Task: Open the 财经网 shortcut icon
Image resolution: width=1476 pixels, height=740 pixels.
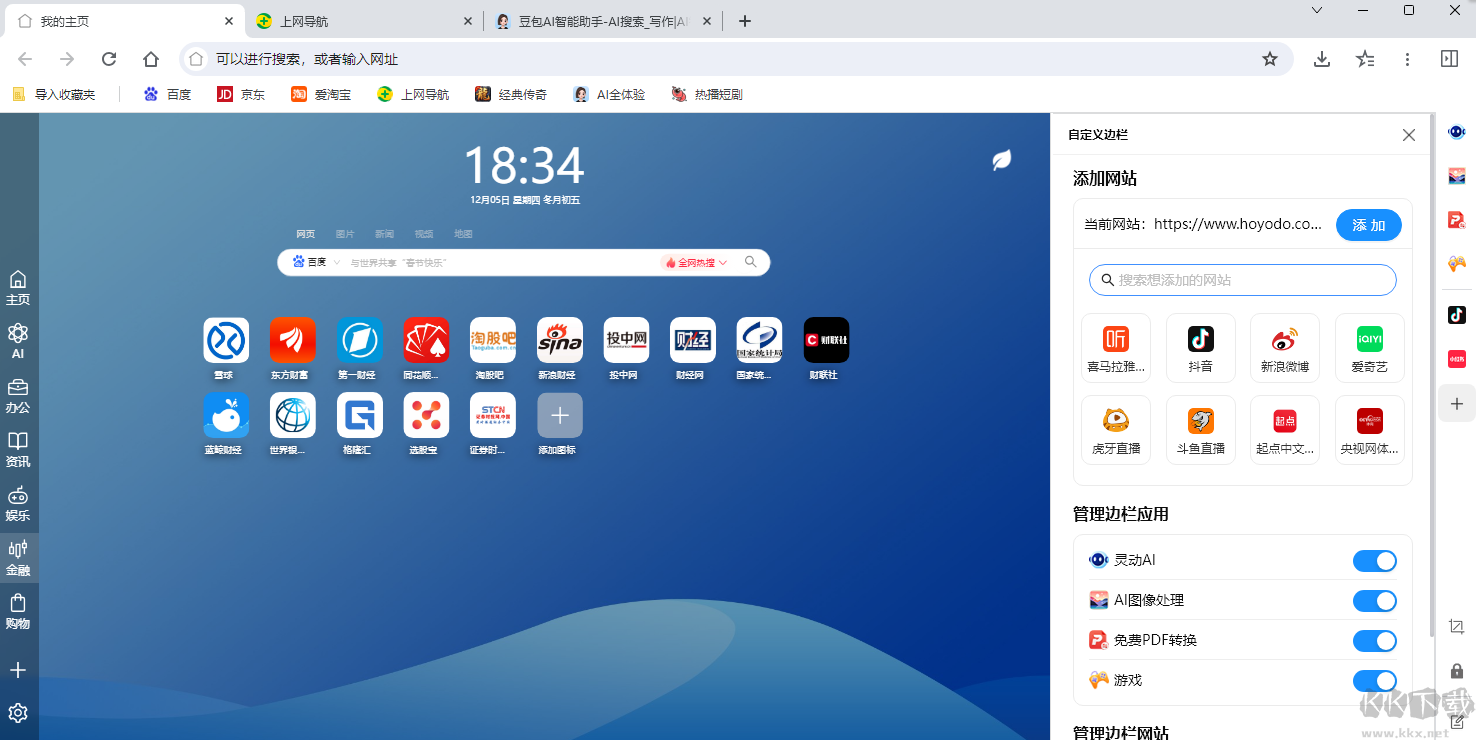Action: click(x=693, y=340)
